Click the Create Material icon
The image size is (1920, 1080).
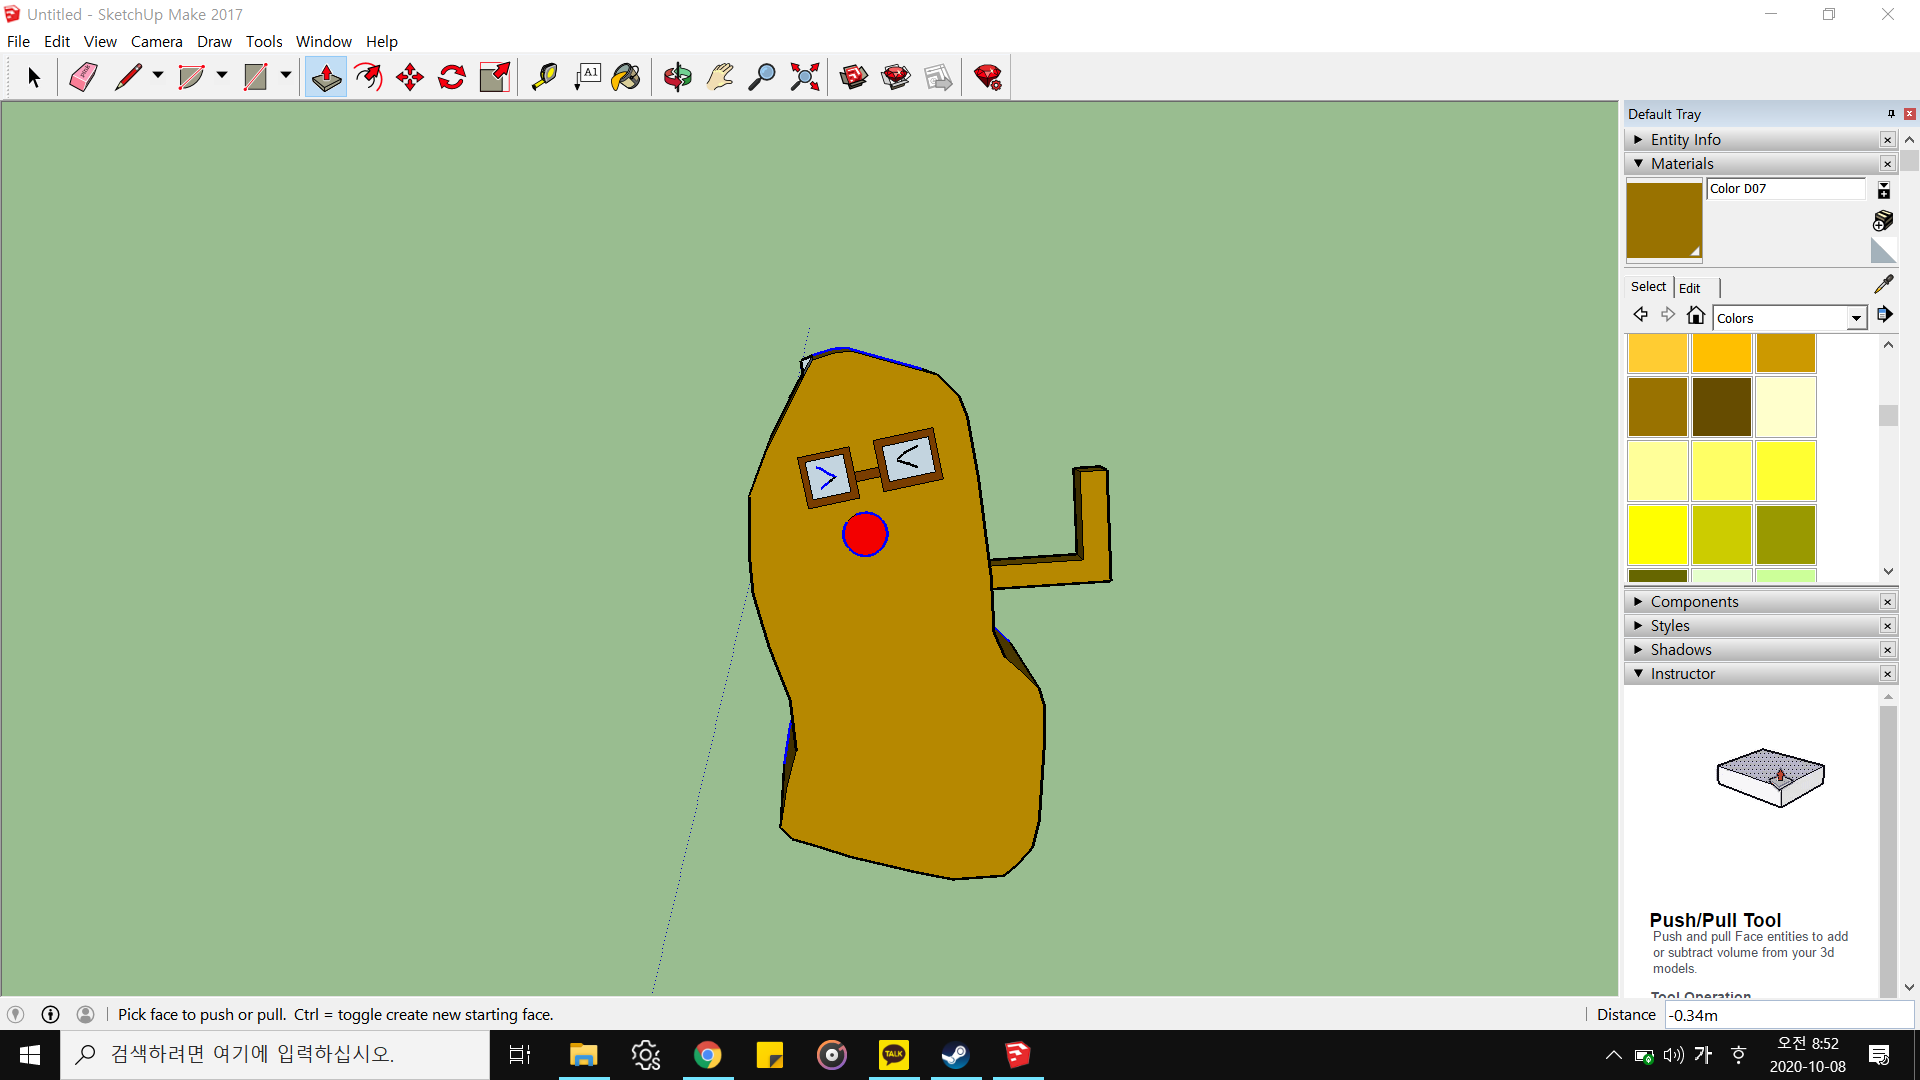[x=1883, y=220]
